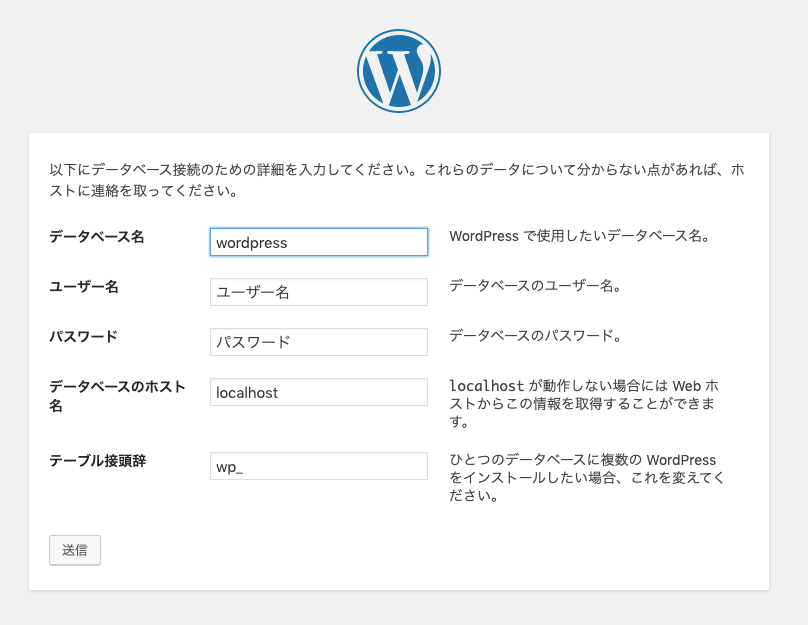The height and width of the screenshot is (625, 808).
Task: Click the wp_ table prefix field
Action: point(318,466)
